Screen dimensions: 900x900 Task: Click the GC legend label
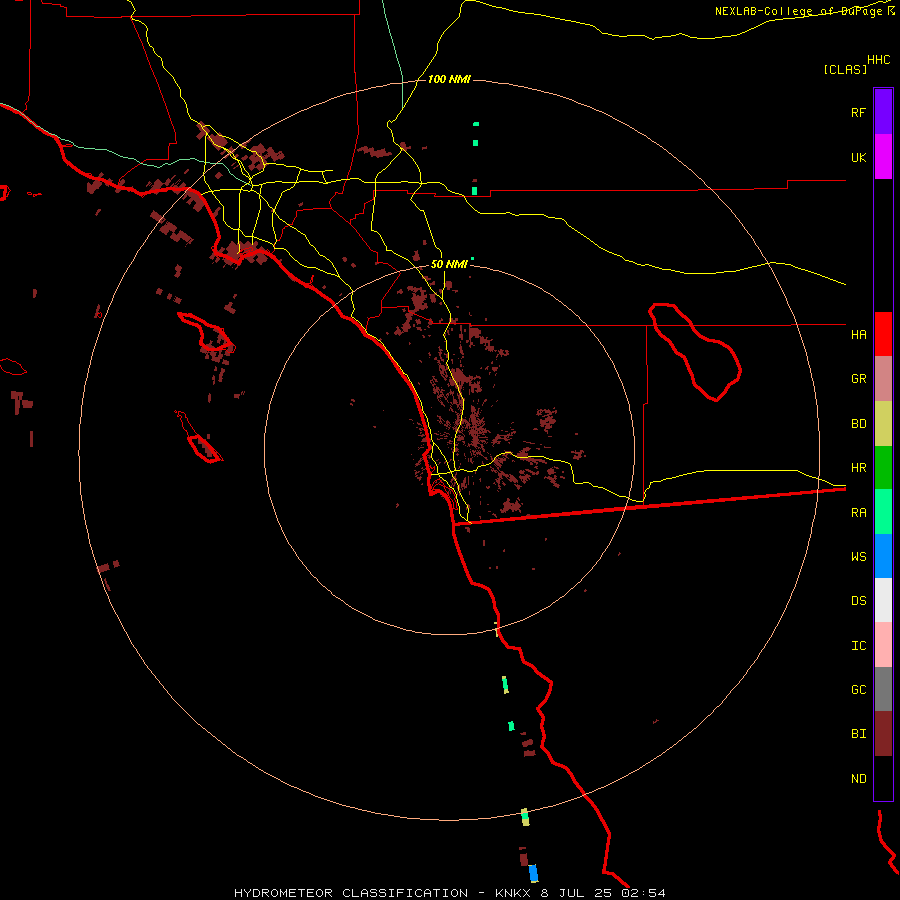858,689
